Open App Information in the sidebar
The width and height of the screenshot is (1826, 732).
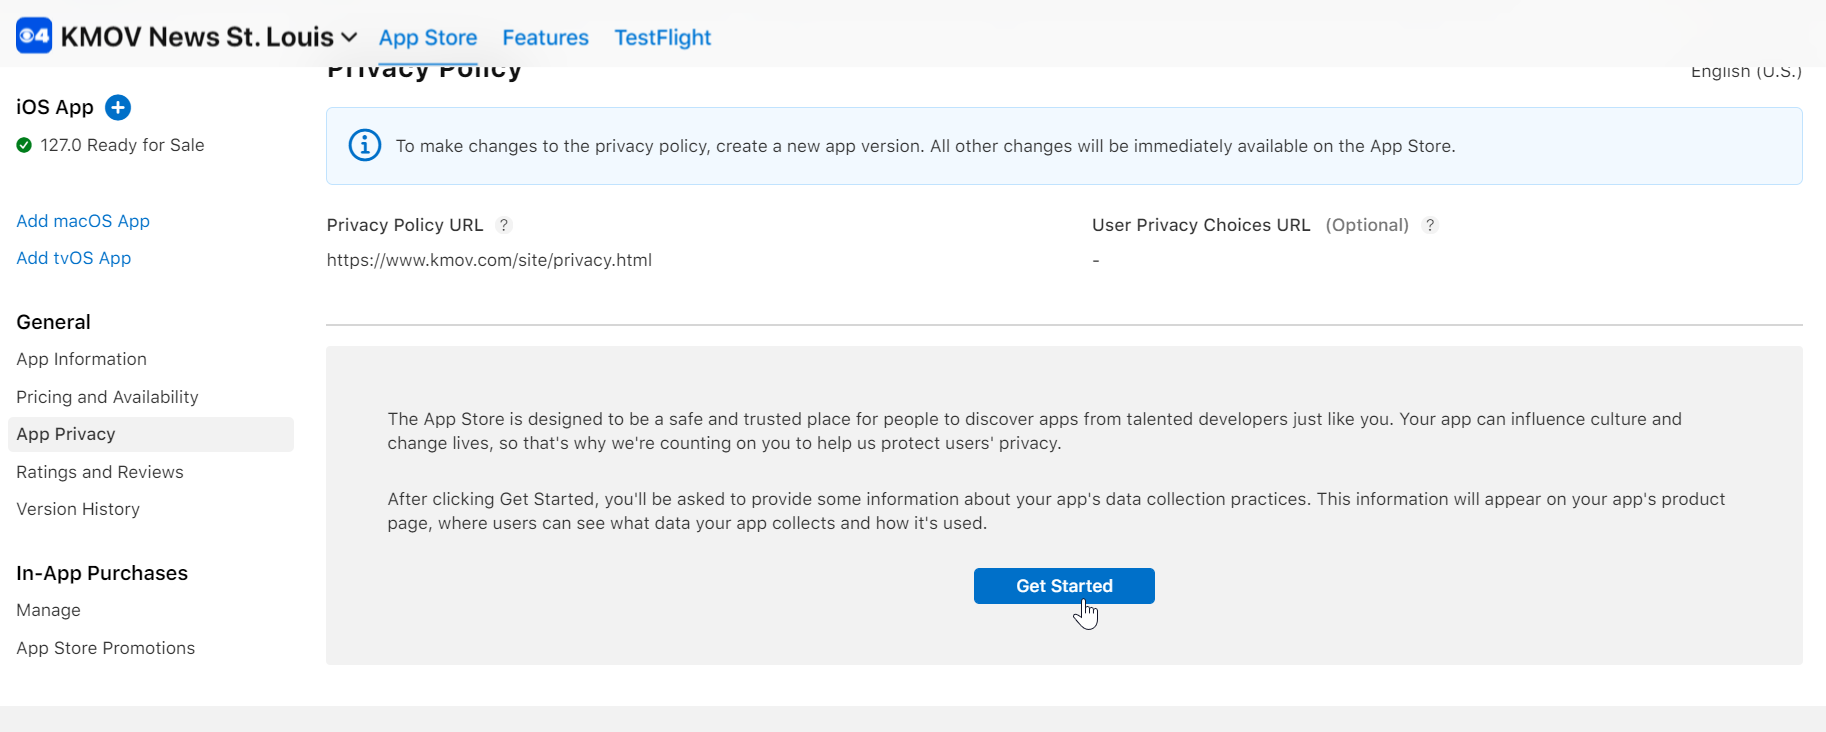tap(81, 359)
